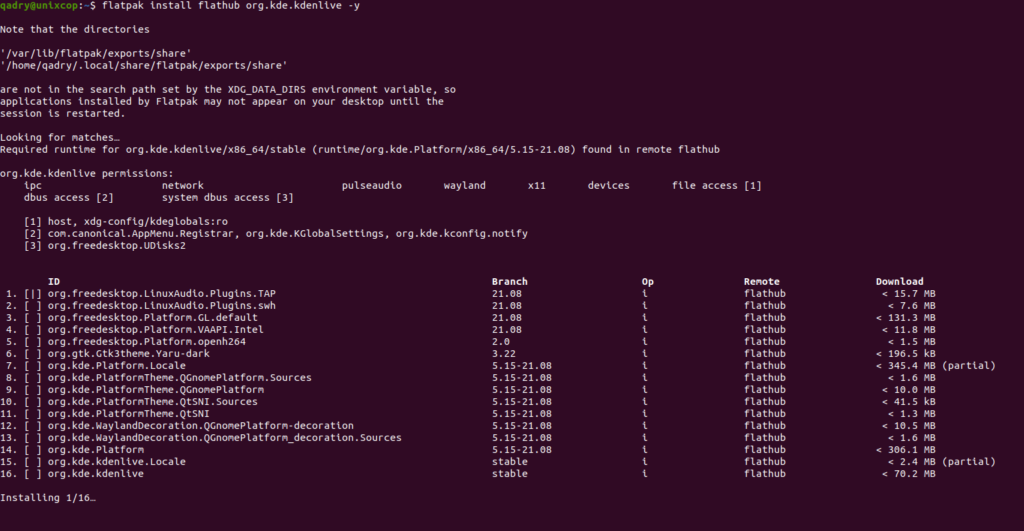The height and width of the screenshot is (531, 1024).
Task: Select the '/var/lib/flatpak/exports/share' path
Action: pos(95,54)
